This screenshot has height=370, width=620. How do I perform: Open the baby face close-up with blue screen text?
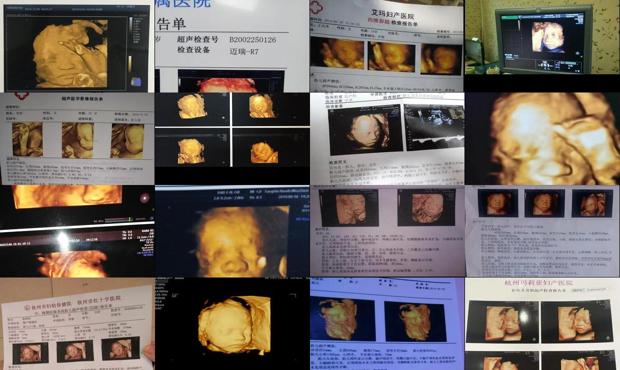click(x=232, y=231)
